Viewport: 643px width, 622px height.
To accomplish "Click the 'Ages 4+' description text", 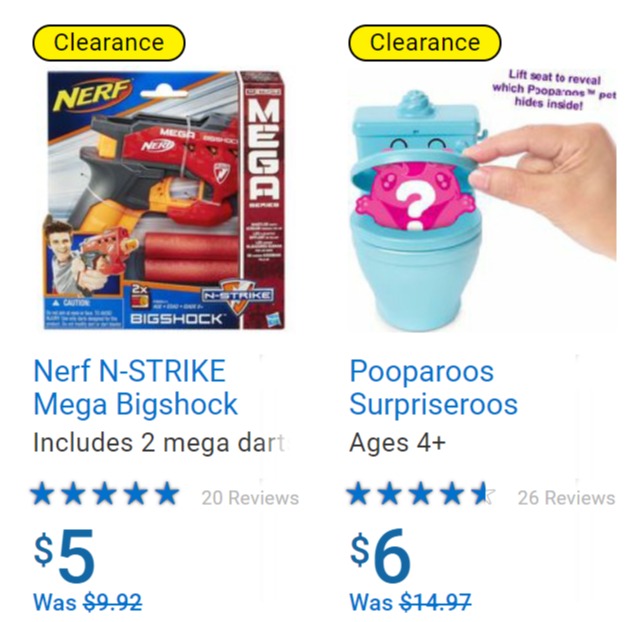I will point(397,443).
